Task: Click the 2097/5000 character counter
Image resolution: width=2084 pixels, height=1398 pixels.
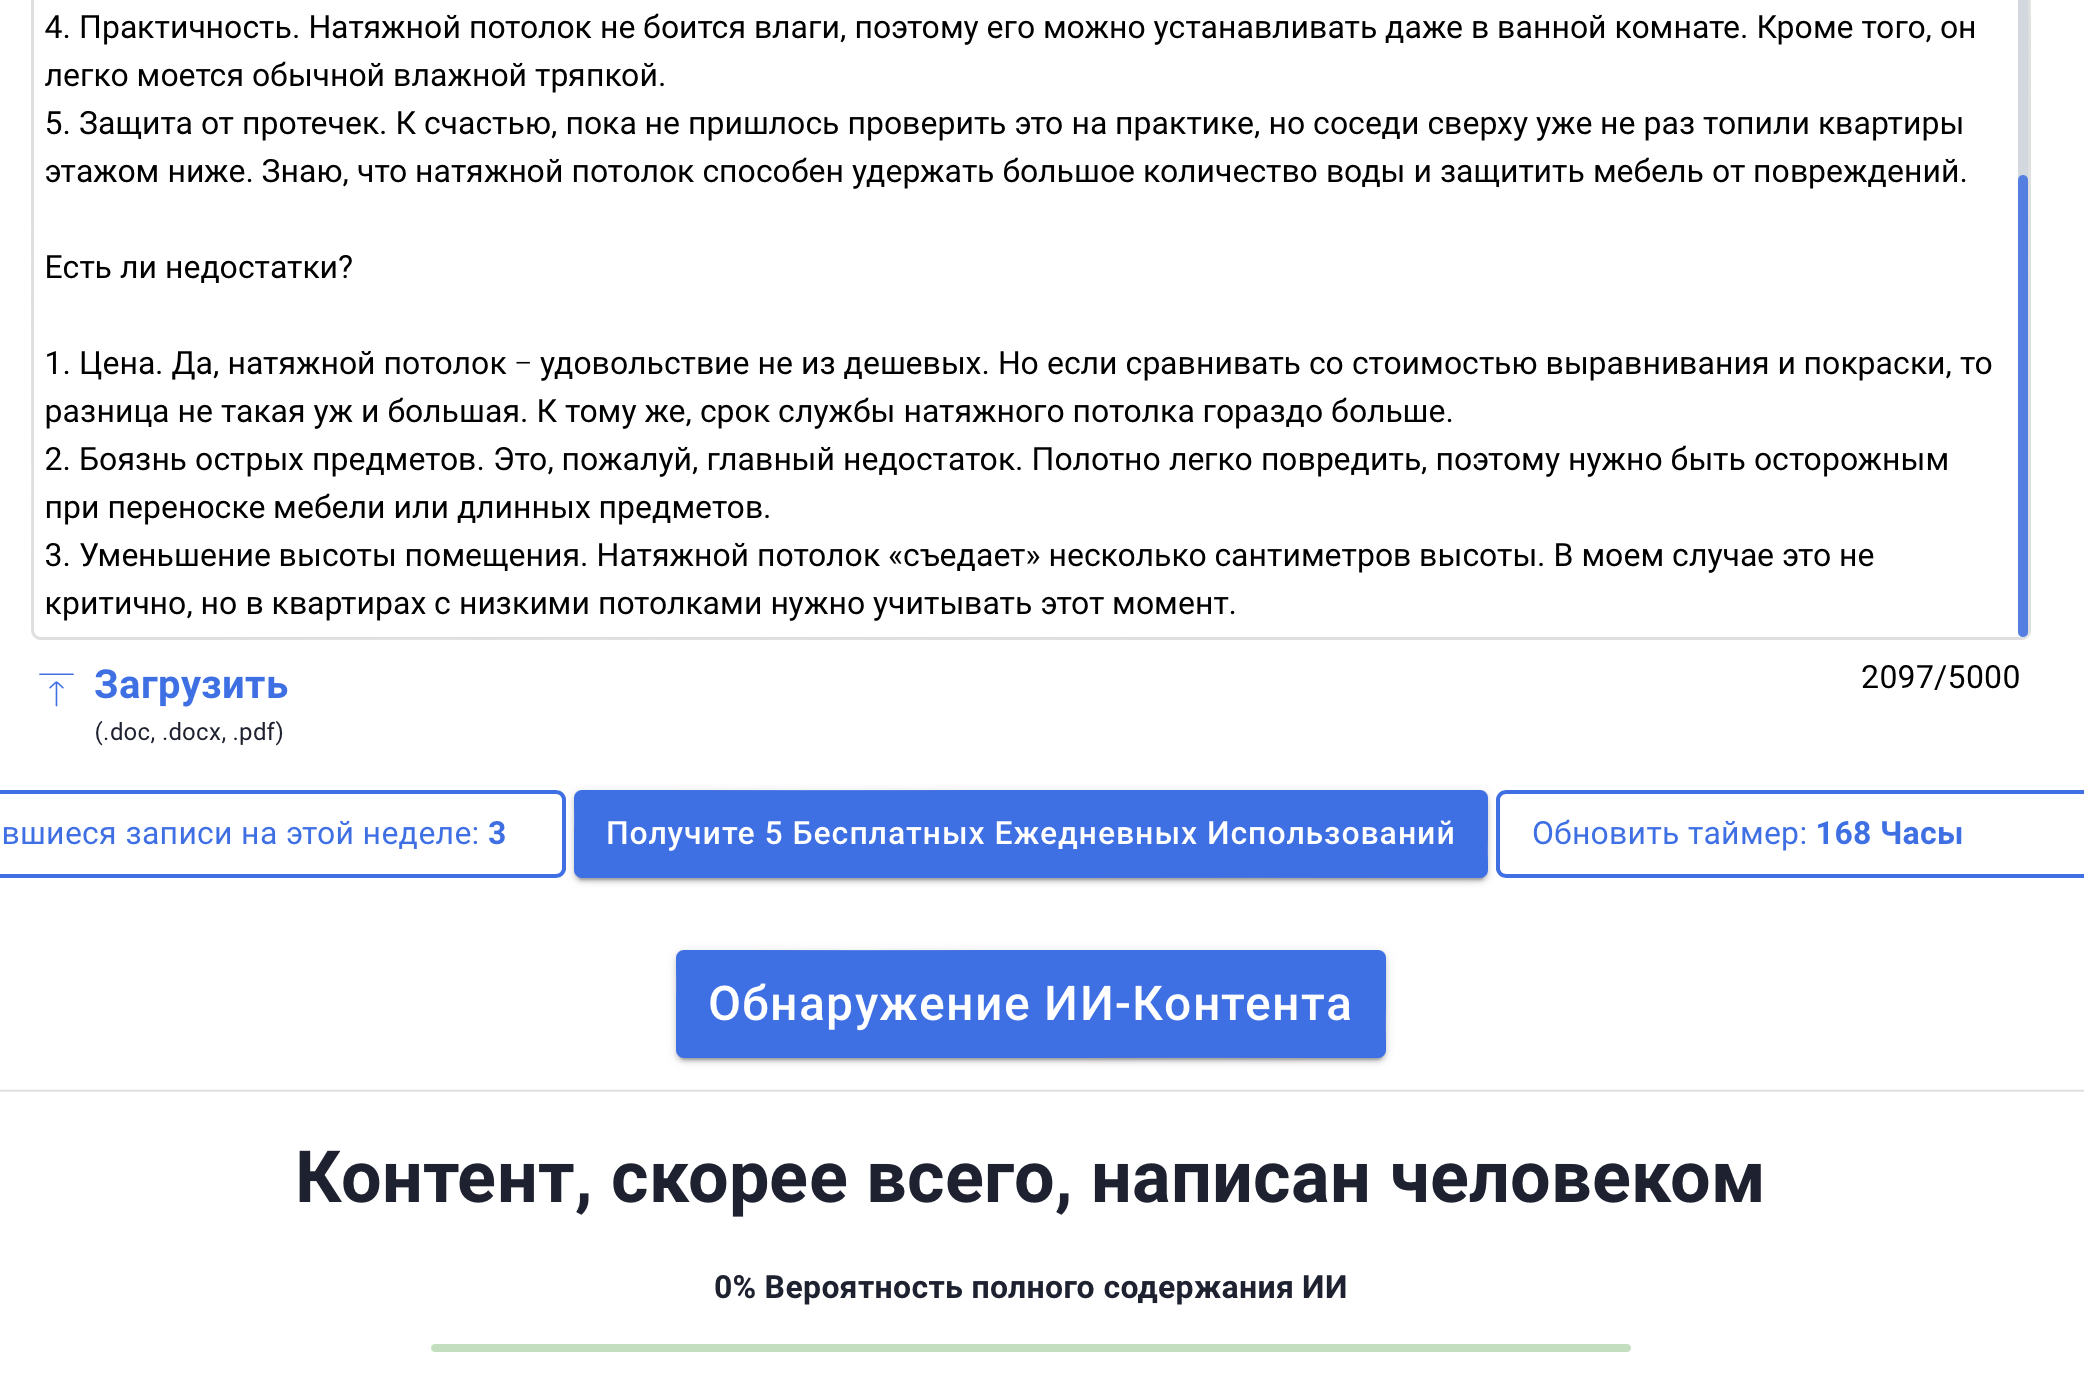Action: pyautogui.click(x=1939, y=678)
